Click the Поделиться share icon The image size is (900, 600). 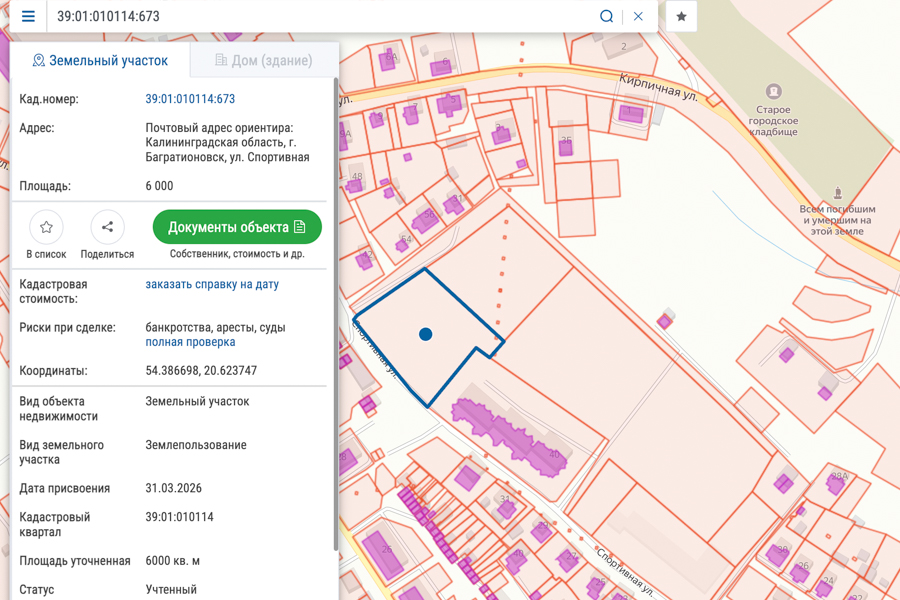[107, 227]
